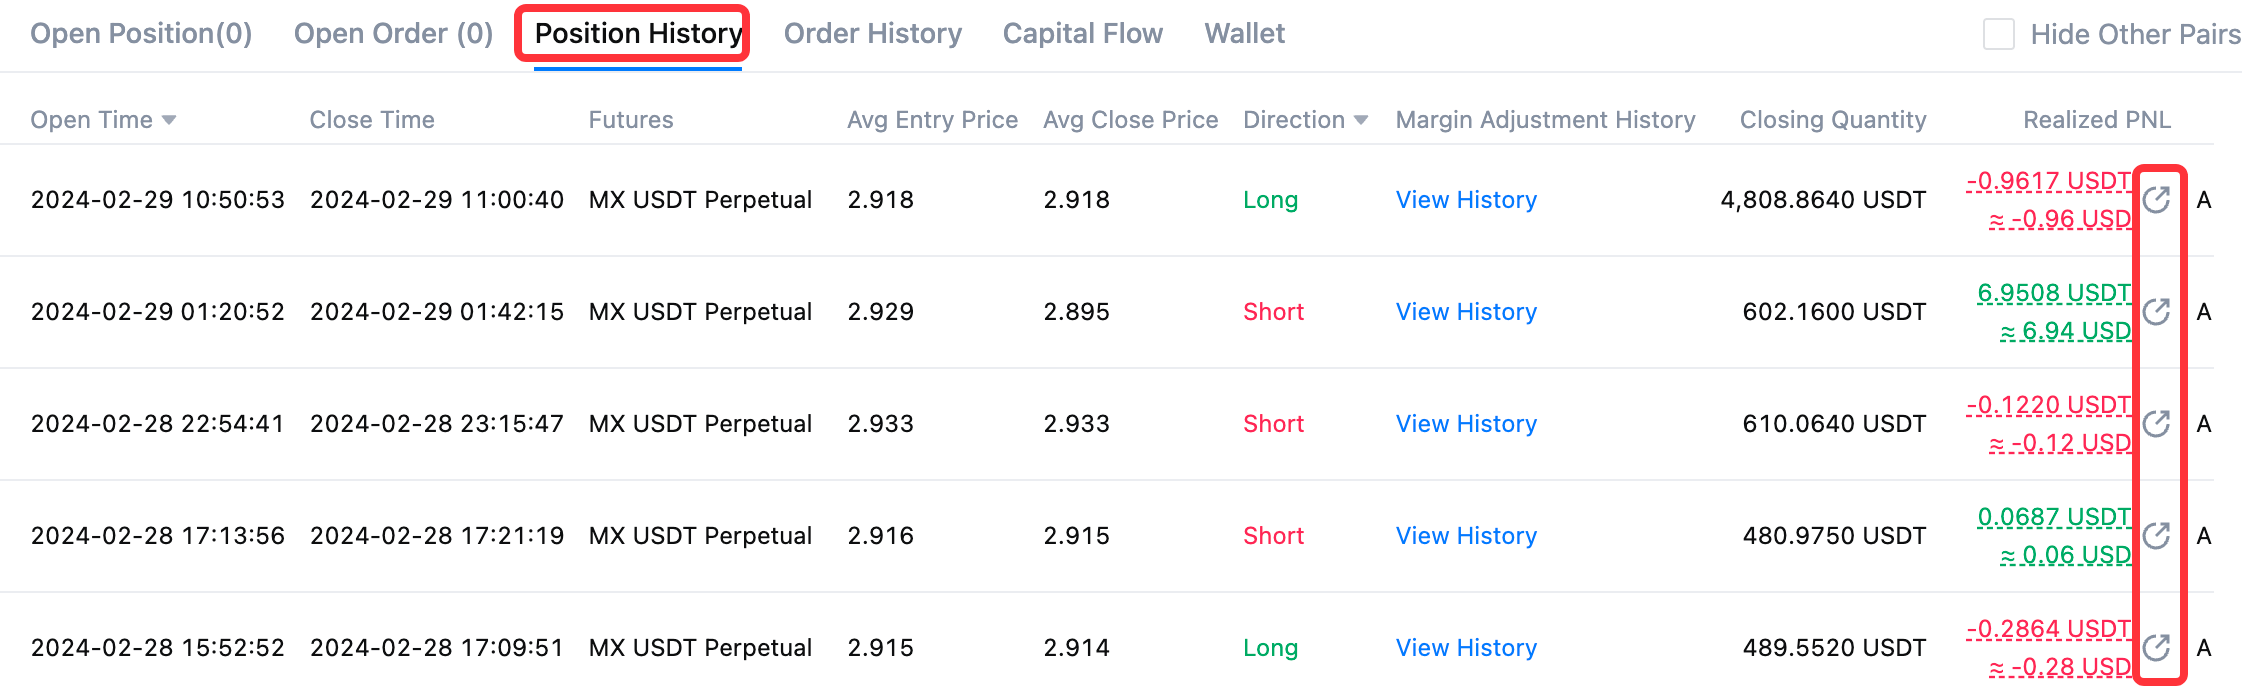
Task: Open the Capital Flow tab
Action: (x=1083, y=34)
